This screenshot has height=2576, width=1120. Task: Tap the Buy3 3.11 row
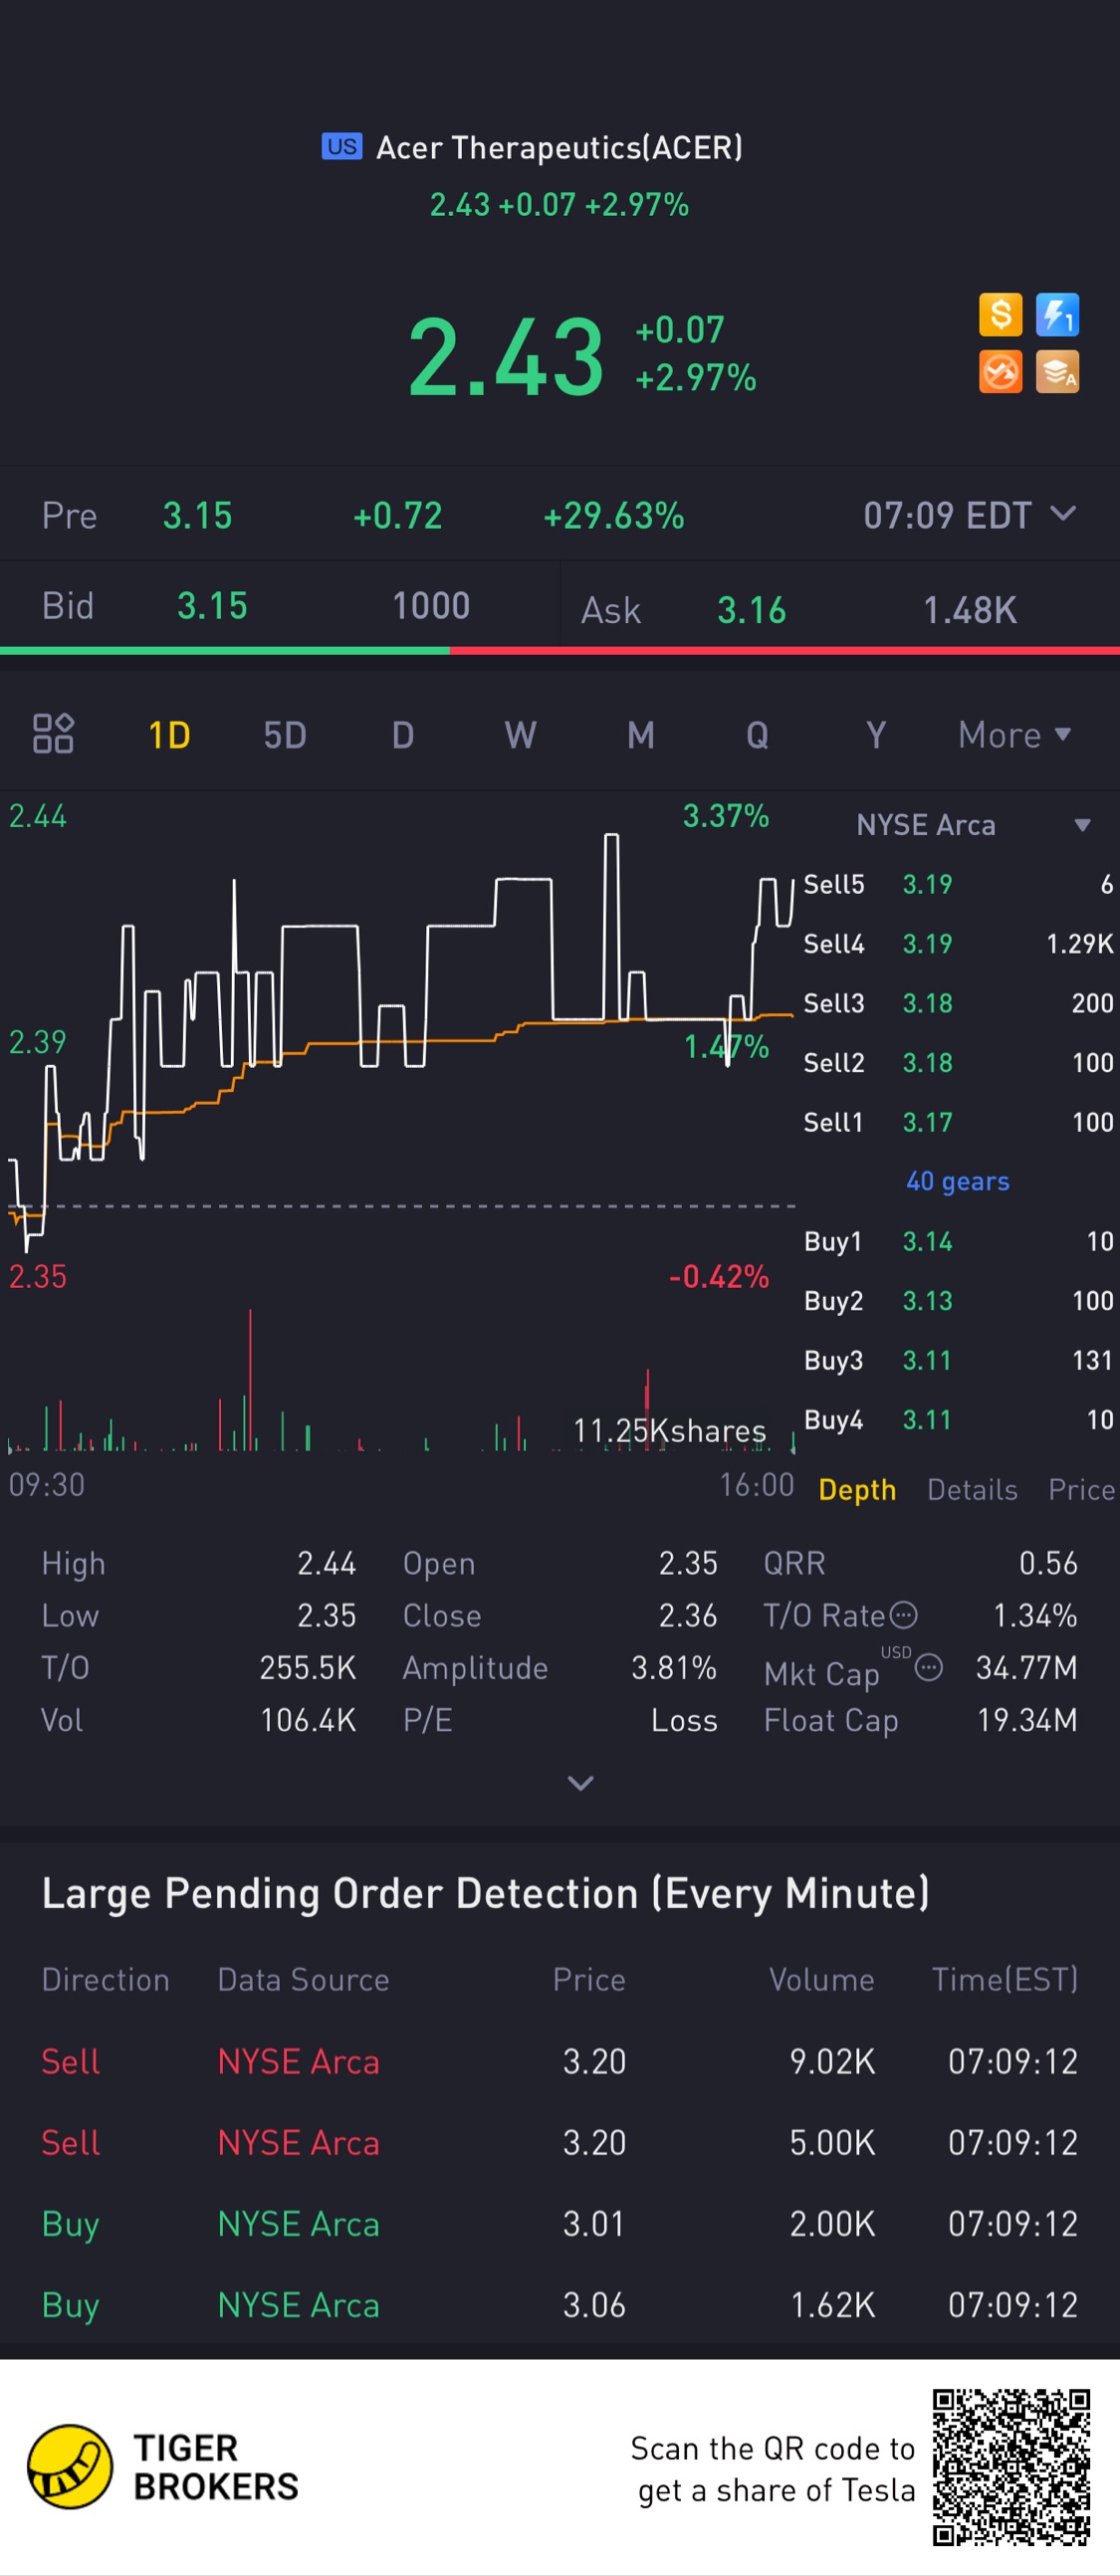pos(958,1360)
